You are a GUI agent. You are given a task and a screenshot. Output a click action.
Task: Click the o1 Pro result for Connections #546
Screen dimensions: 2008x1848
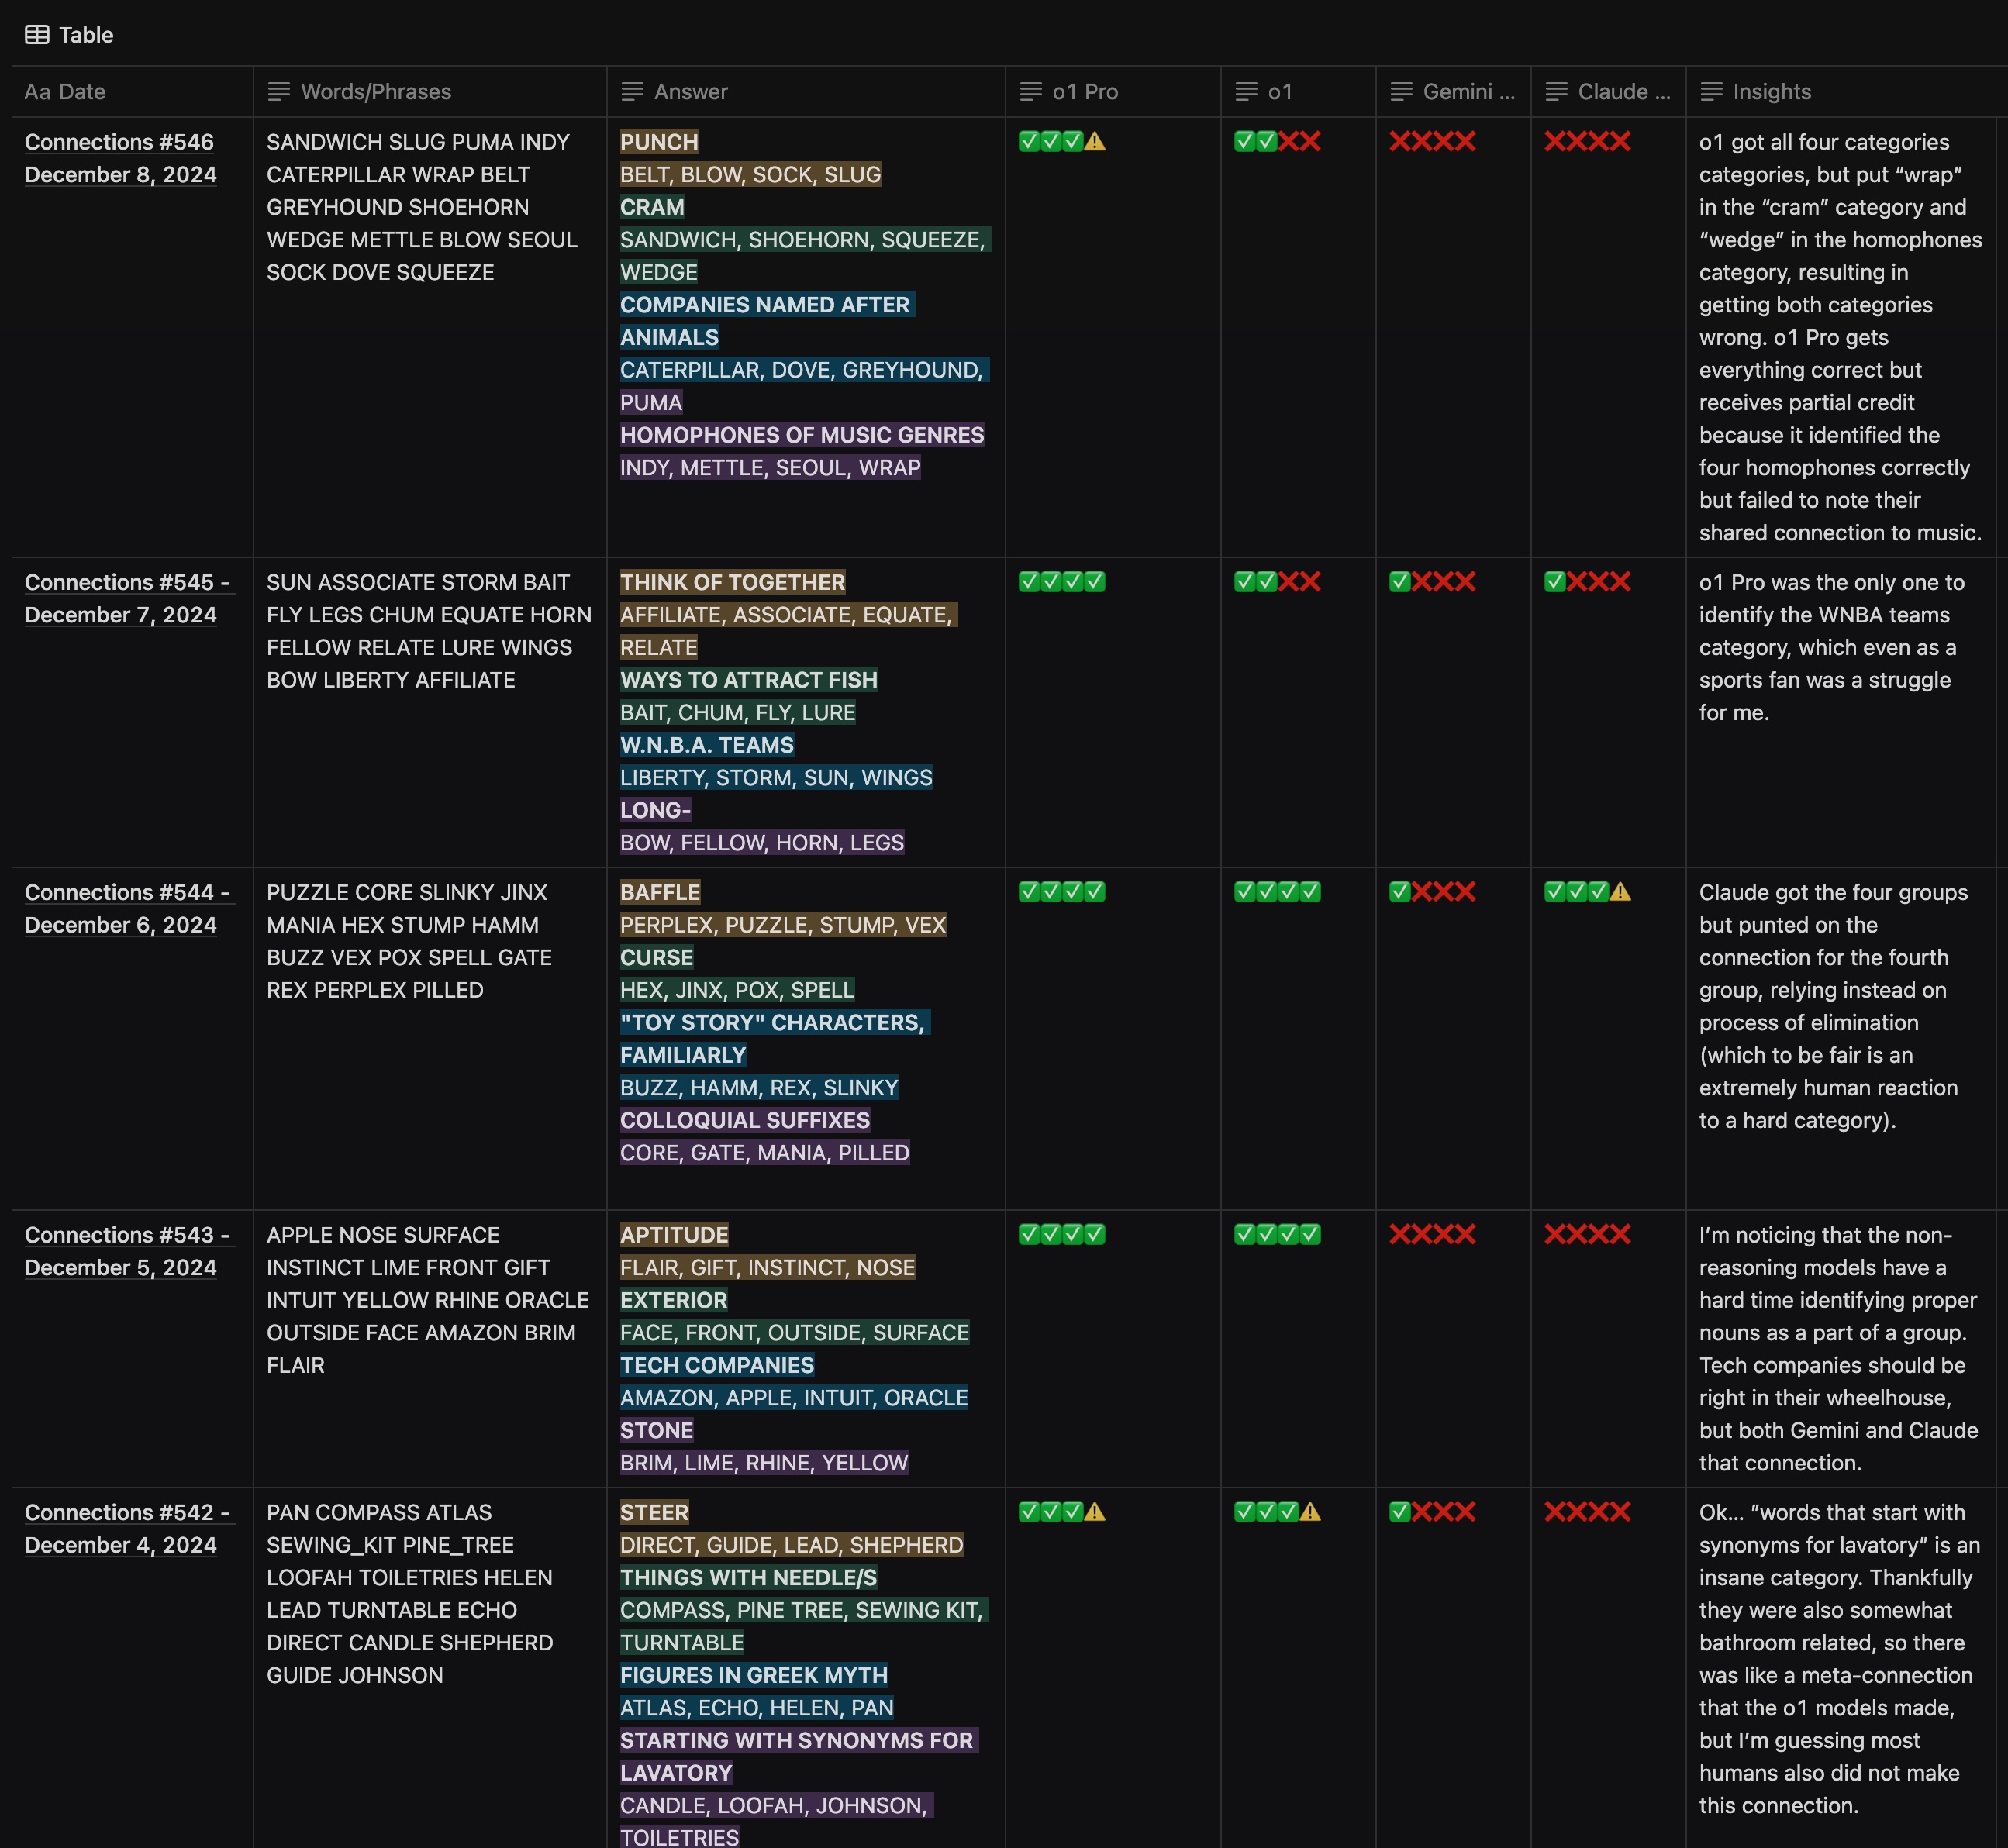1062,142
